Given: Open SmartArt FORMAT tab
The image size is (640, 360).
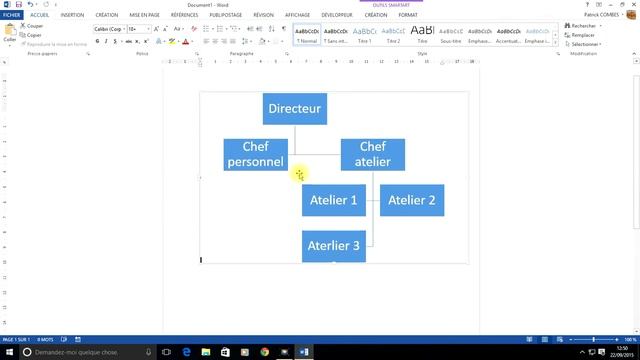Looking at the screenshot, I should (x=408, y=15).
